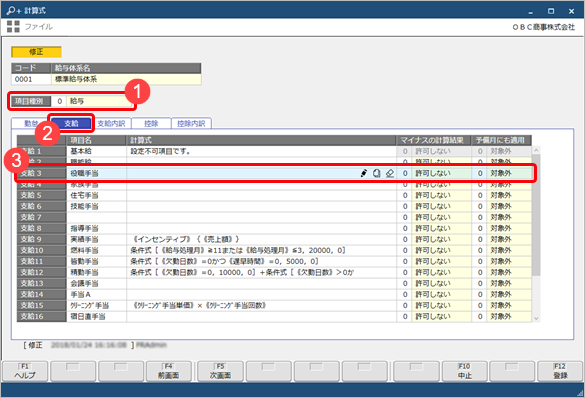Click the F1 ヘルプ button

(25, 371)
